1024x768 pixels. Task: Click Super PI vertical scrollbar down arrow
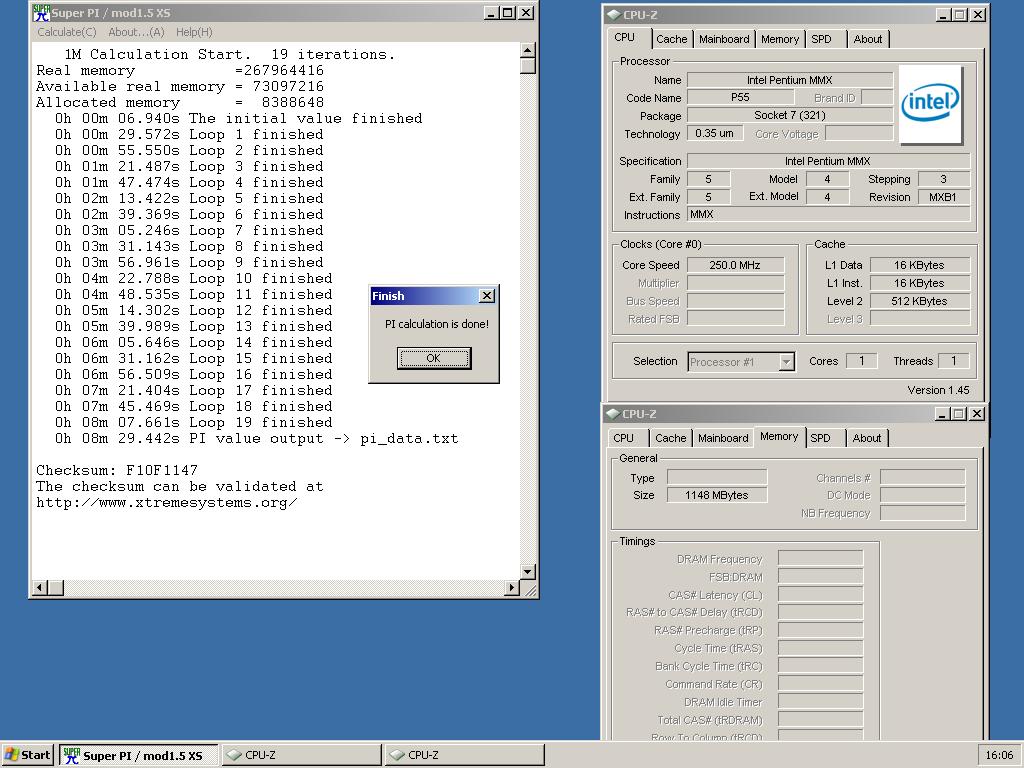pyautogui.click(x=528, y=572)
